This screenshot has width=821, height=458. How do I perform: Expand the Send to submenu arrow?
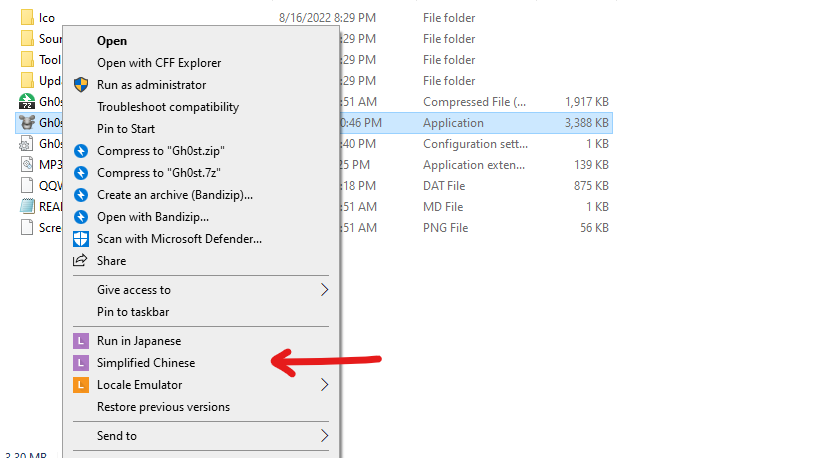point(324,436)
